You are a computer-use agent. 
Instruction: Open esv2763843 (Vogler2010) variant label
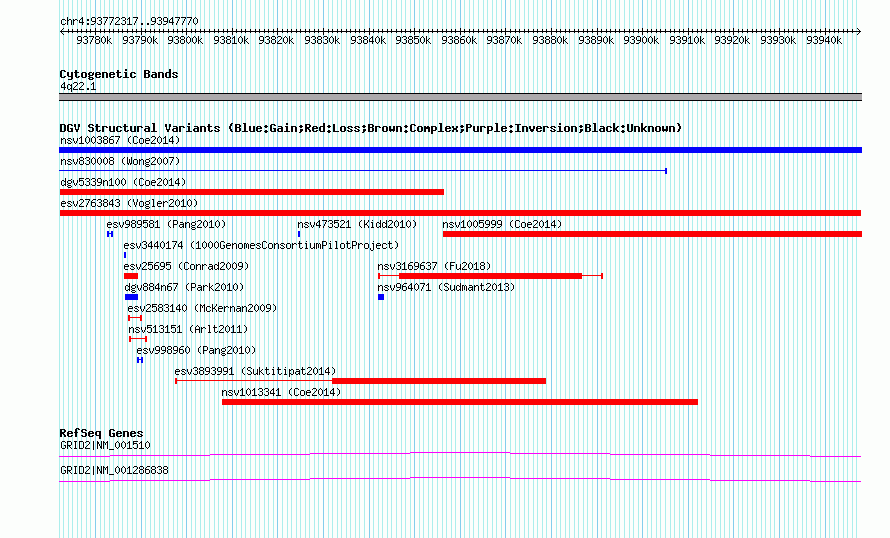(x=129, y=203)
